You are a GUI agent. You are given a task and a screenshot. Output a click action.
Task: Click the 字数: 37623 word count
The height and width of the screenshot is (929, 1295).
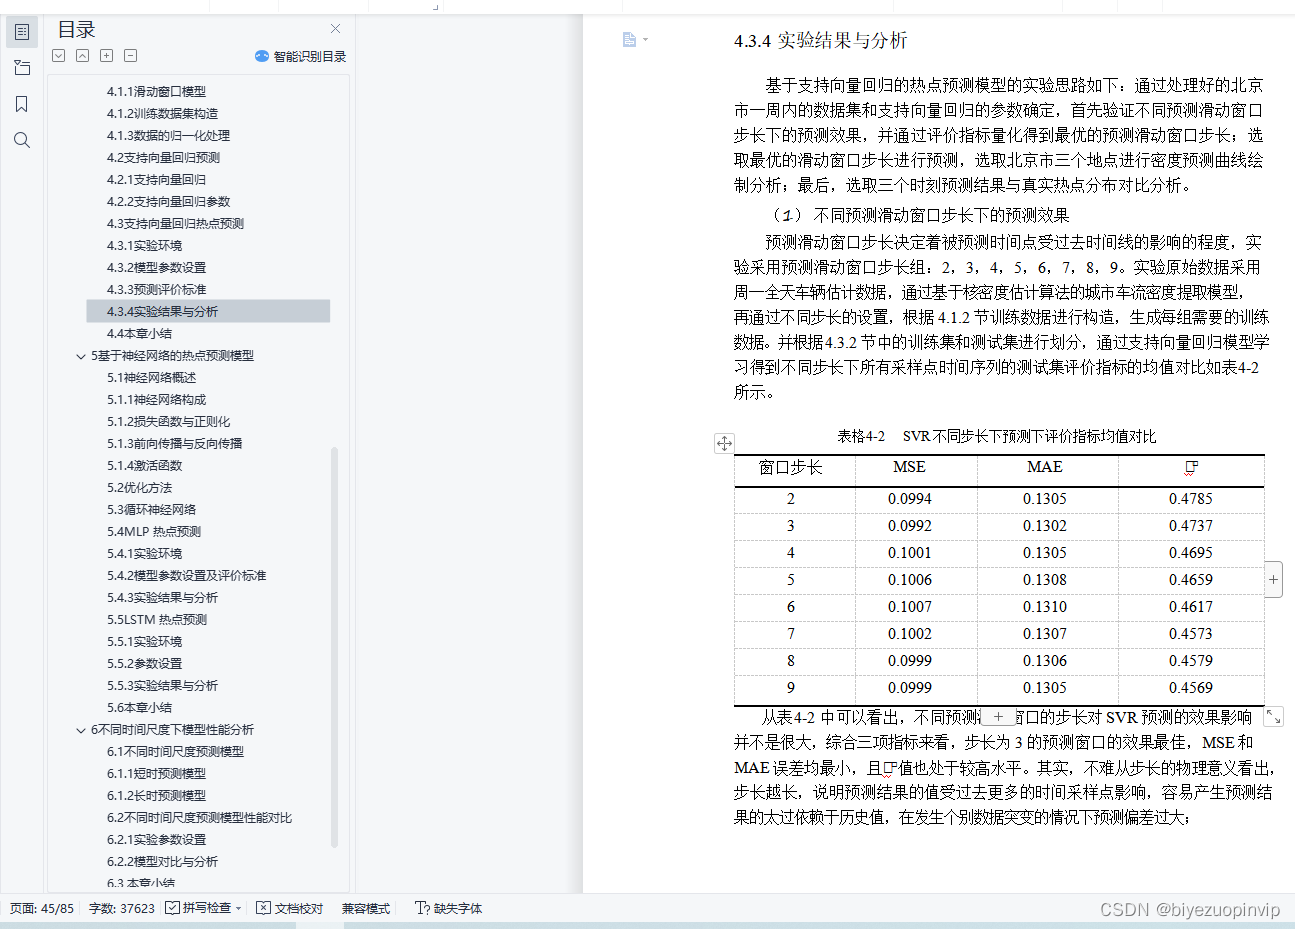coord(122,909)
